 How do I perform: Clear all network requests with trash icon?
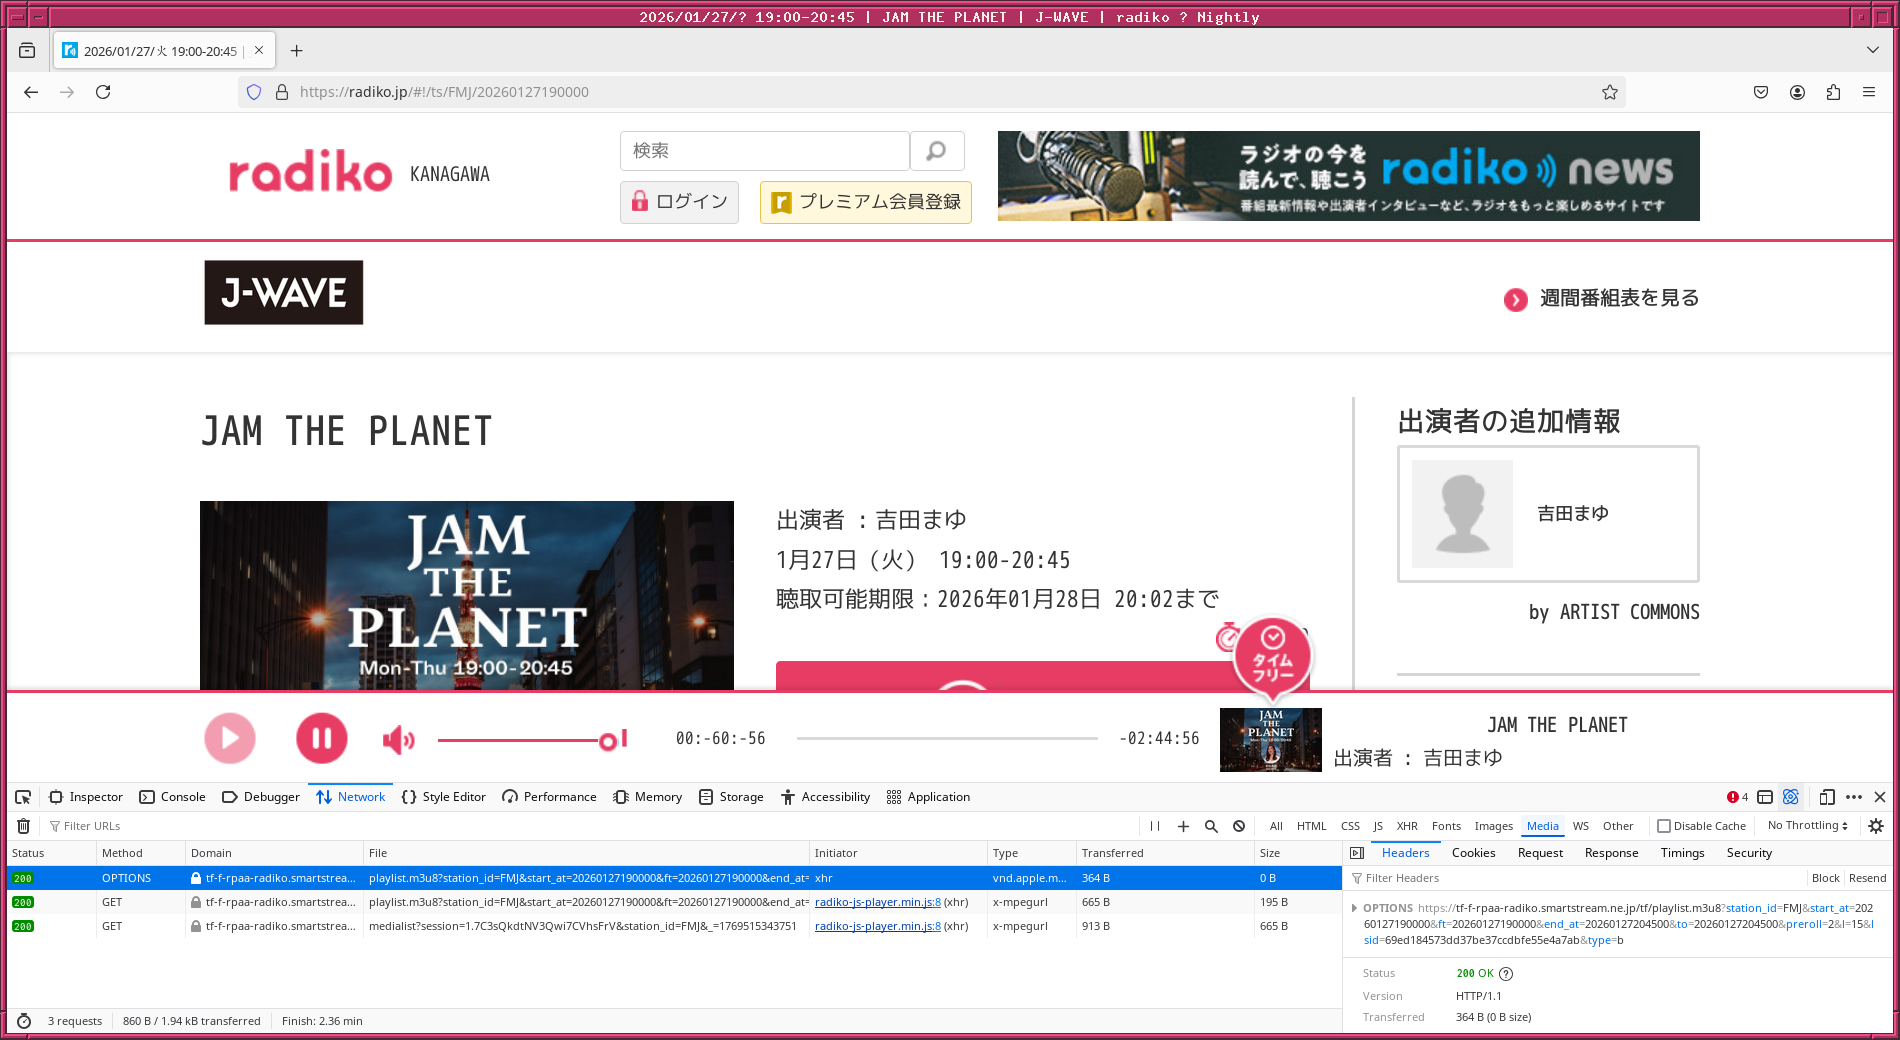click(x=24, y=826)
